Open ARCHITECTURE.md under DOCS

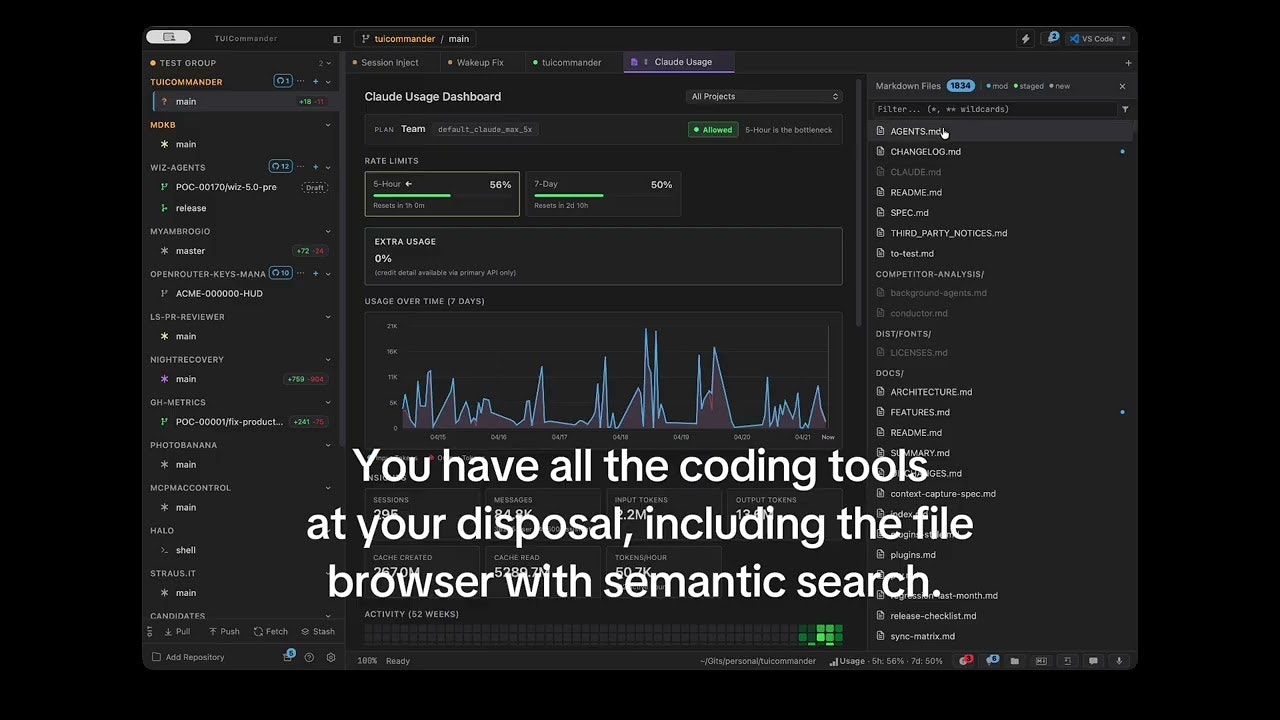[x=1000, y=392]
